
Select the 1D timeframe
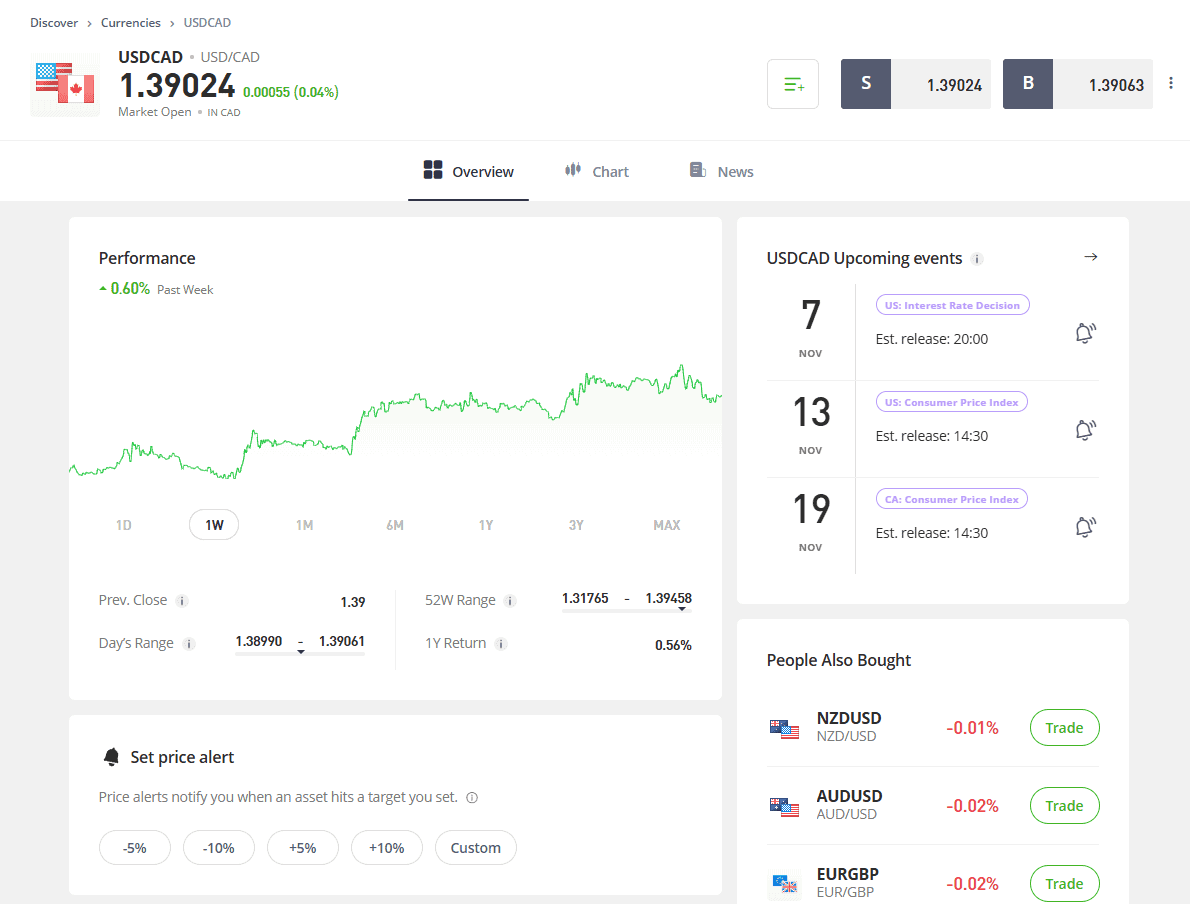(x=124, y=525)
